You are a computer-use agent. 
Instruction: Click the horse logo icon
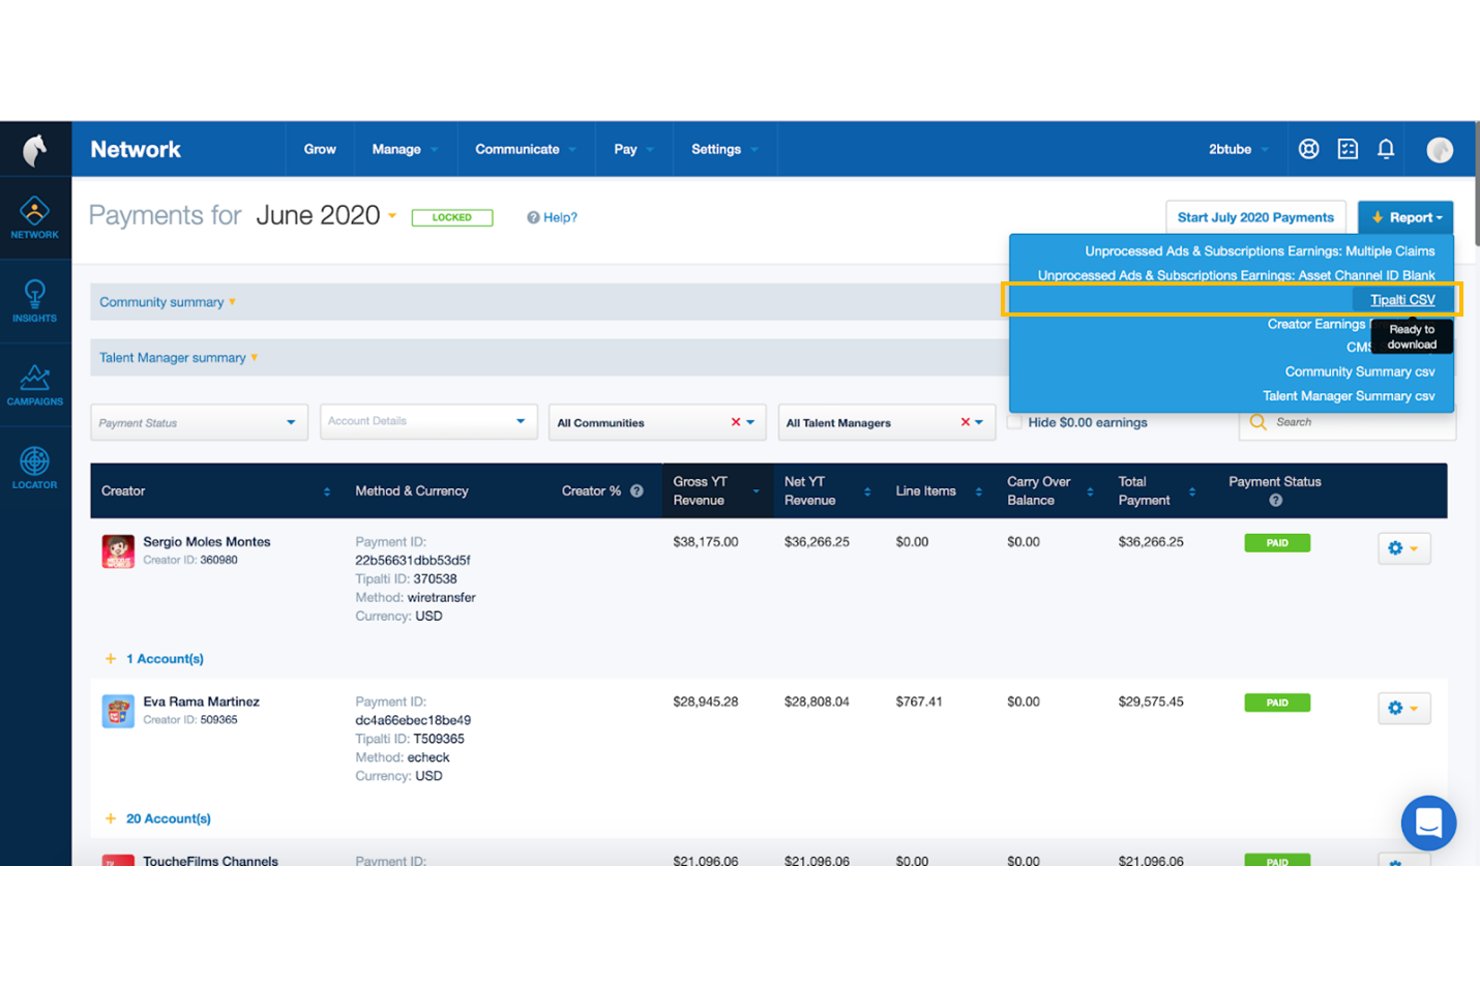coord(35,149)
